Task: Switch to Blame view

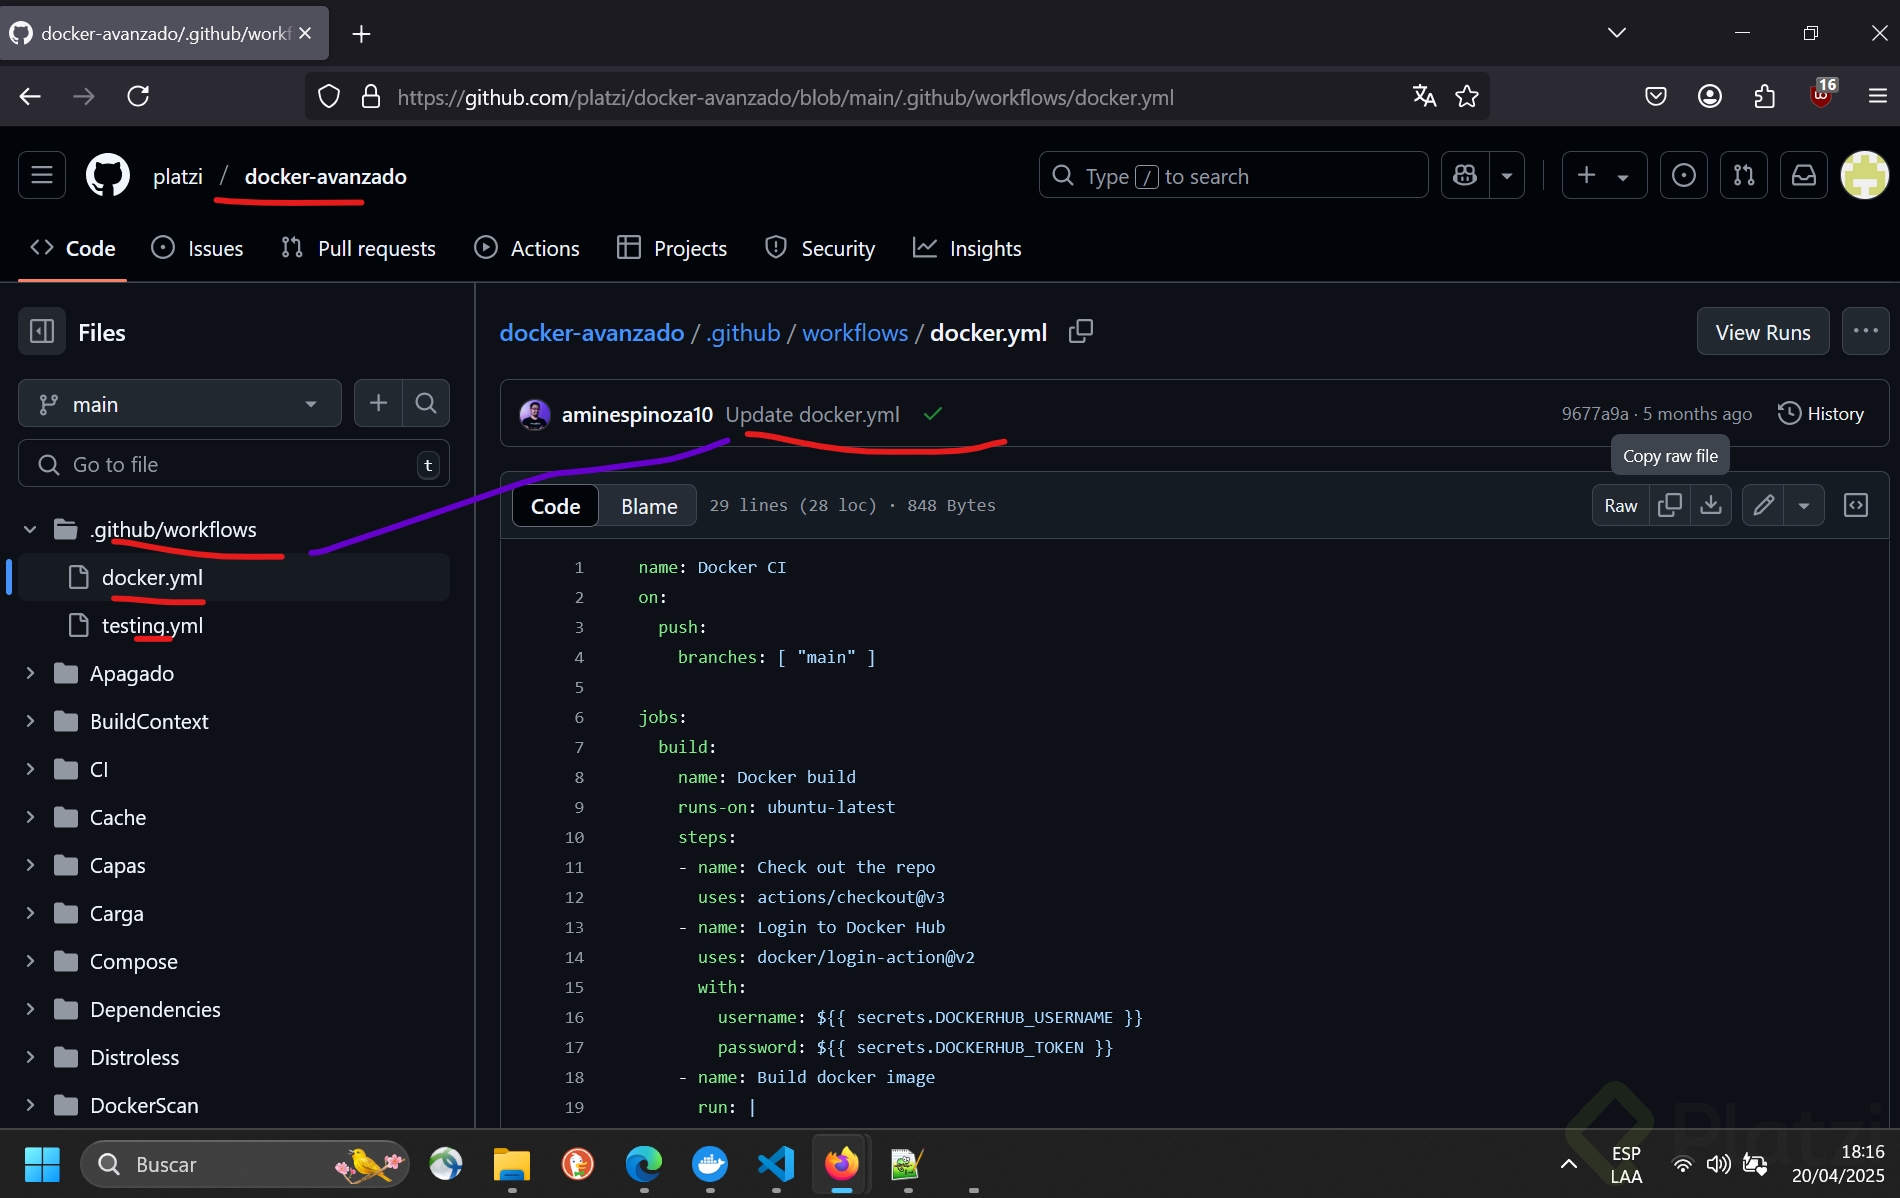Action: pyautogui.click(x=649, y=506)
